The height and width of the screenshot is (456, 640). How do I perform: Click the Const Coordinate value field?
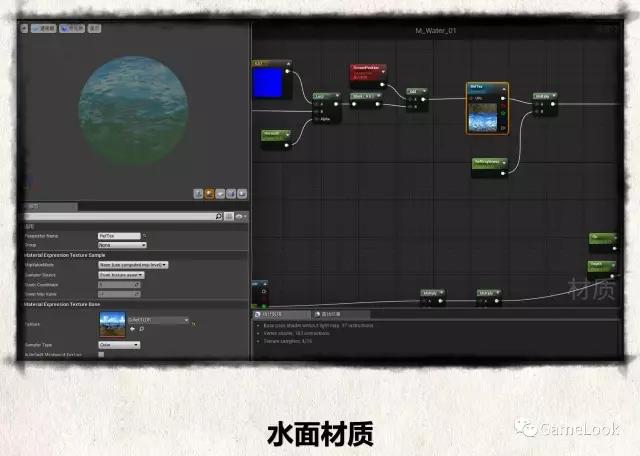[x=119, y=285]
